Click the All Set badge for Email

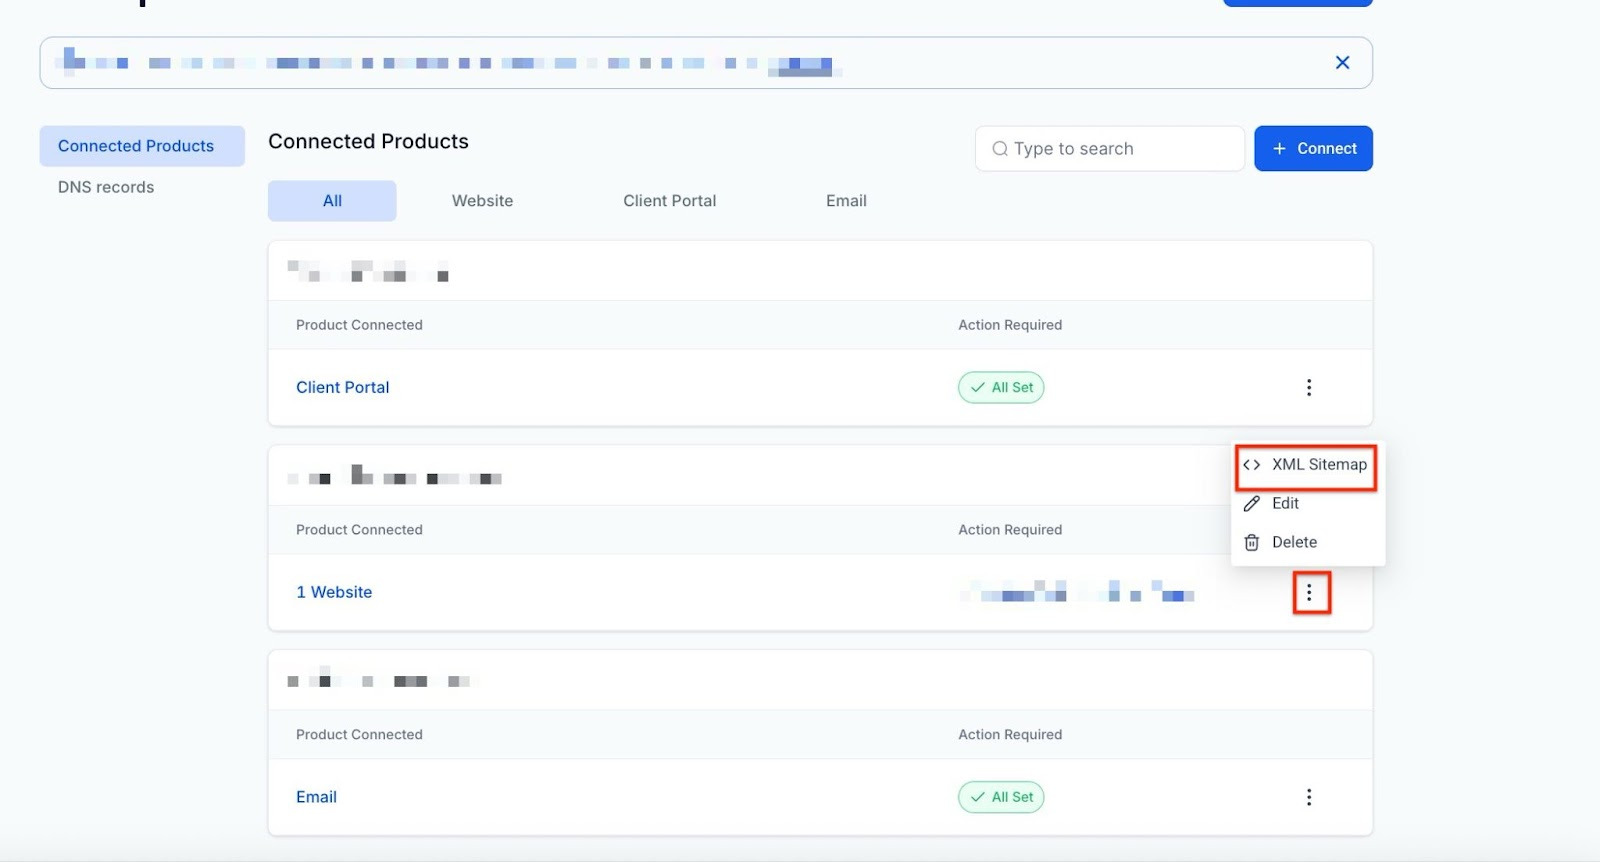pos(1001,797)
